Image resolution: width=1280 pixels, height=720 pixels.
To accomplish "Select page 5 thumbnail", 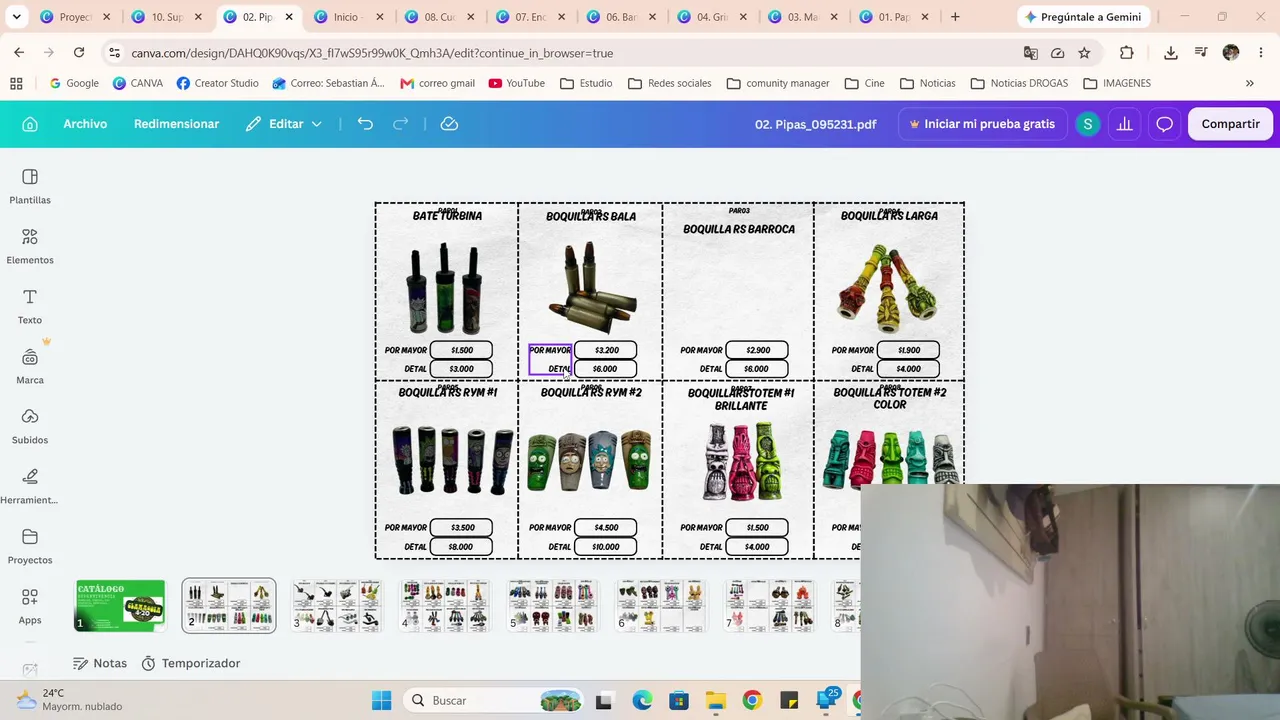I will 553,606.
